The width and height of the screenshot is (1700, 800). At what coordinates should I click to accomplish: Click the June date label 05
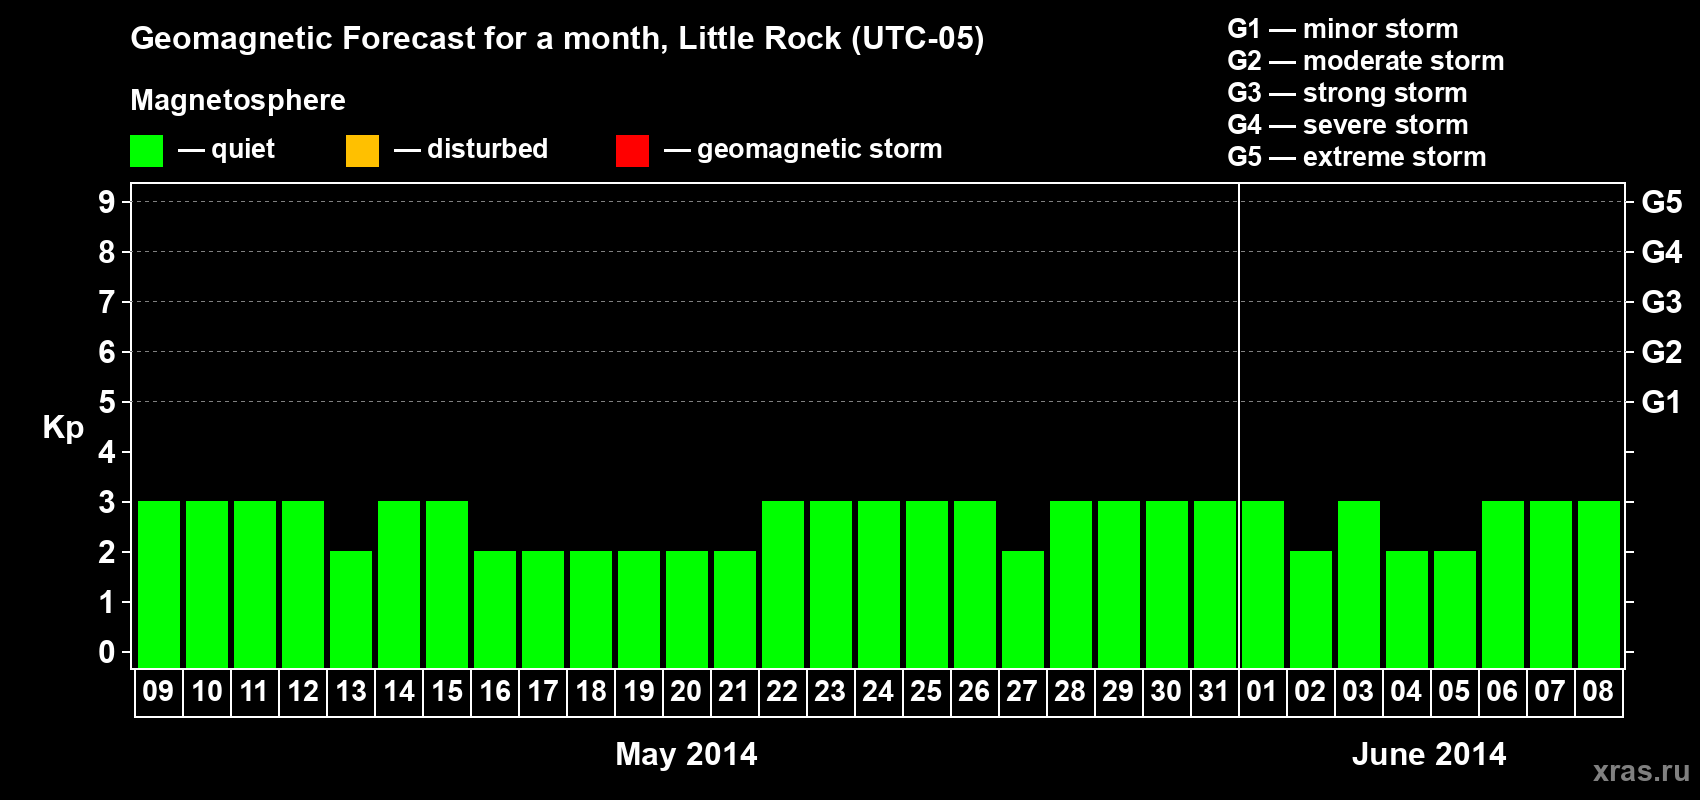pyautogui.click(x=1454, y=692)
